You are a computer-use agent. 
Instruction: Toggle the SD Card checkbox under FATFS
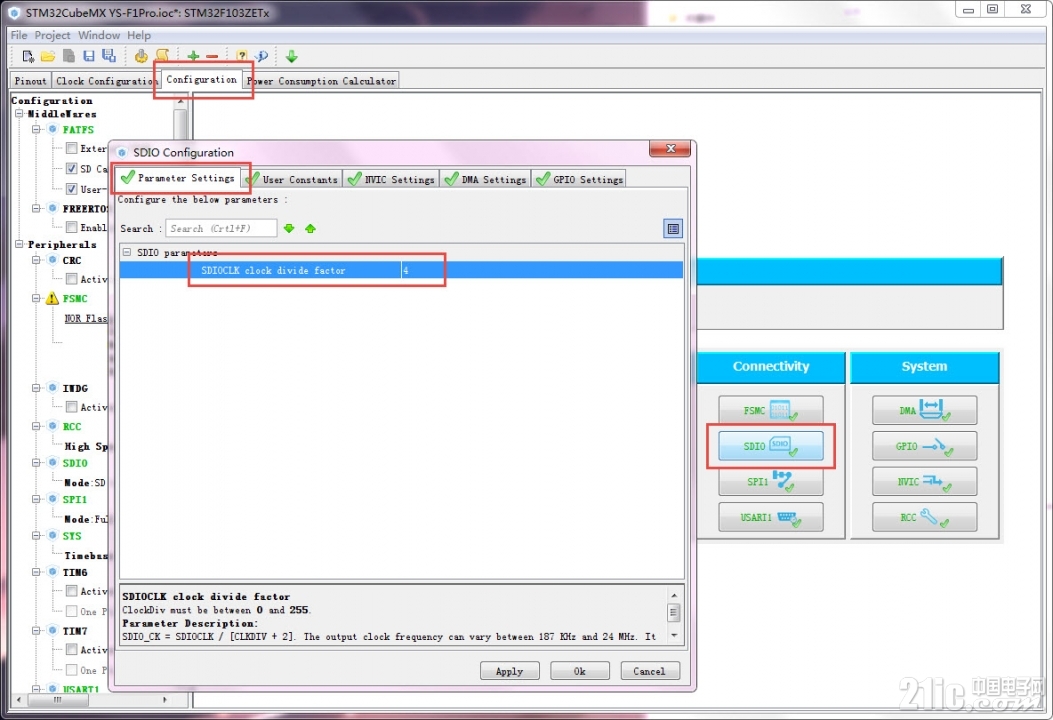[71, 169]
